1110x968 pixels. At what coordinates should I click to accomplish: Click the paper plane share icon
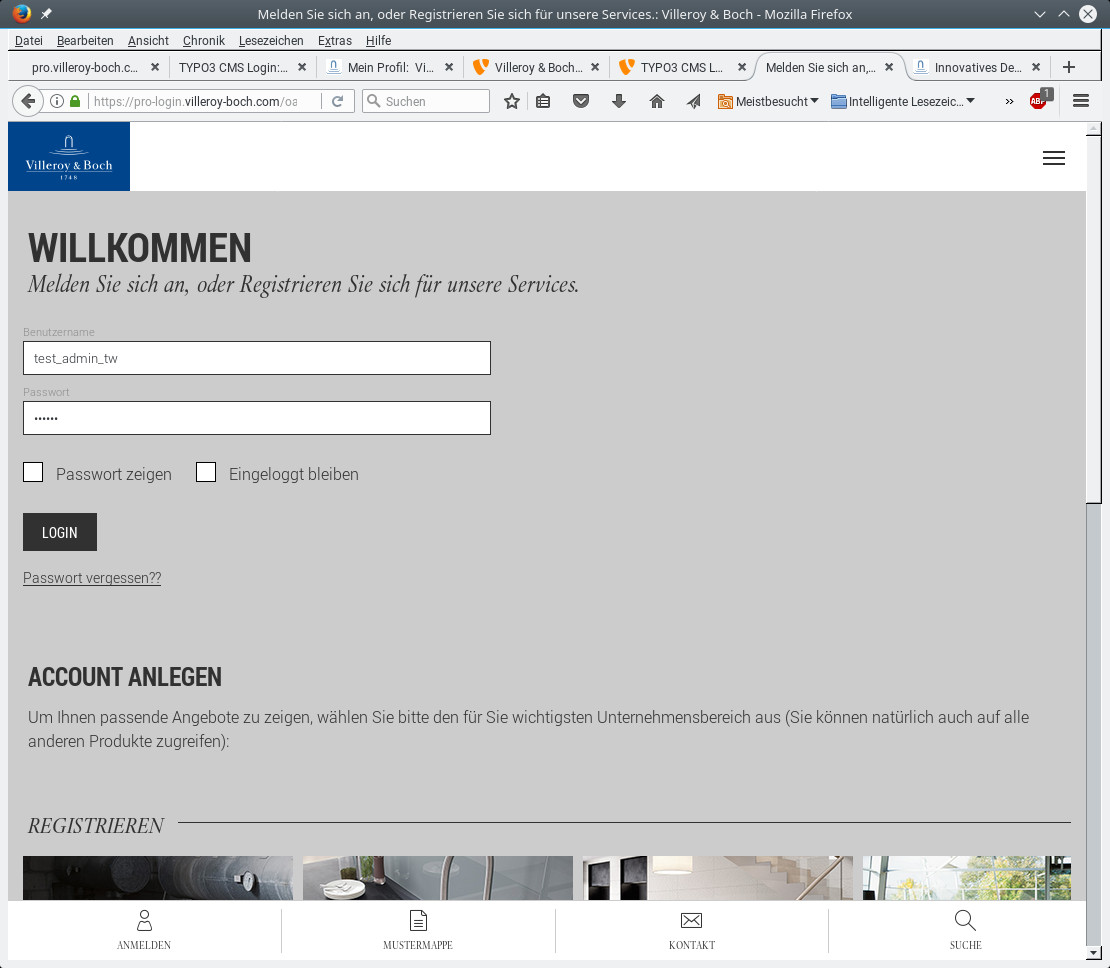[x=694, y=101]
